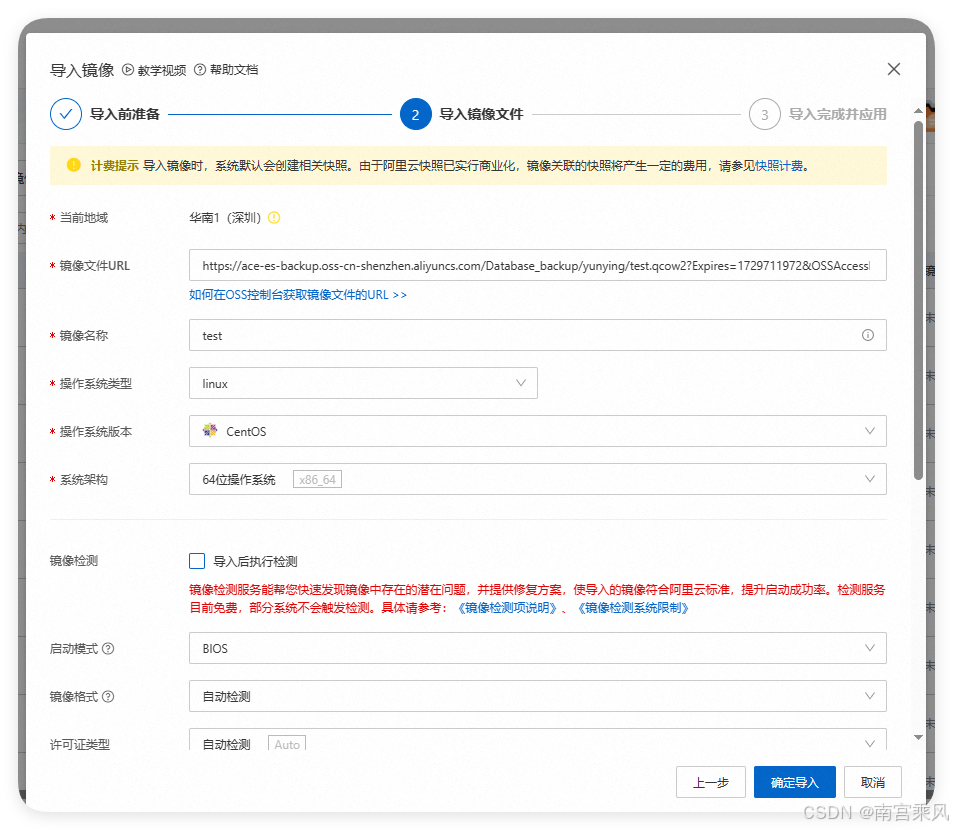
Task: Click the info icon next to 华南1（深圳）
Action: coord(274,217)
